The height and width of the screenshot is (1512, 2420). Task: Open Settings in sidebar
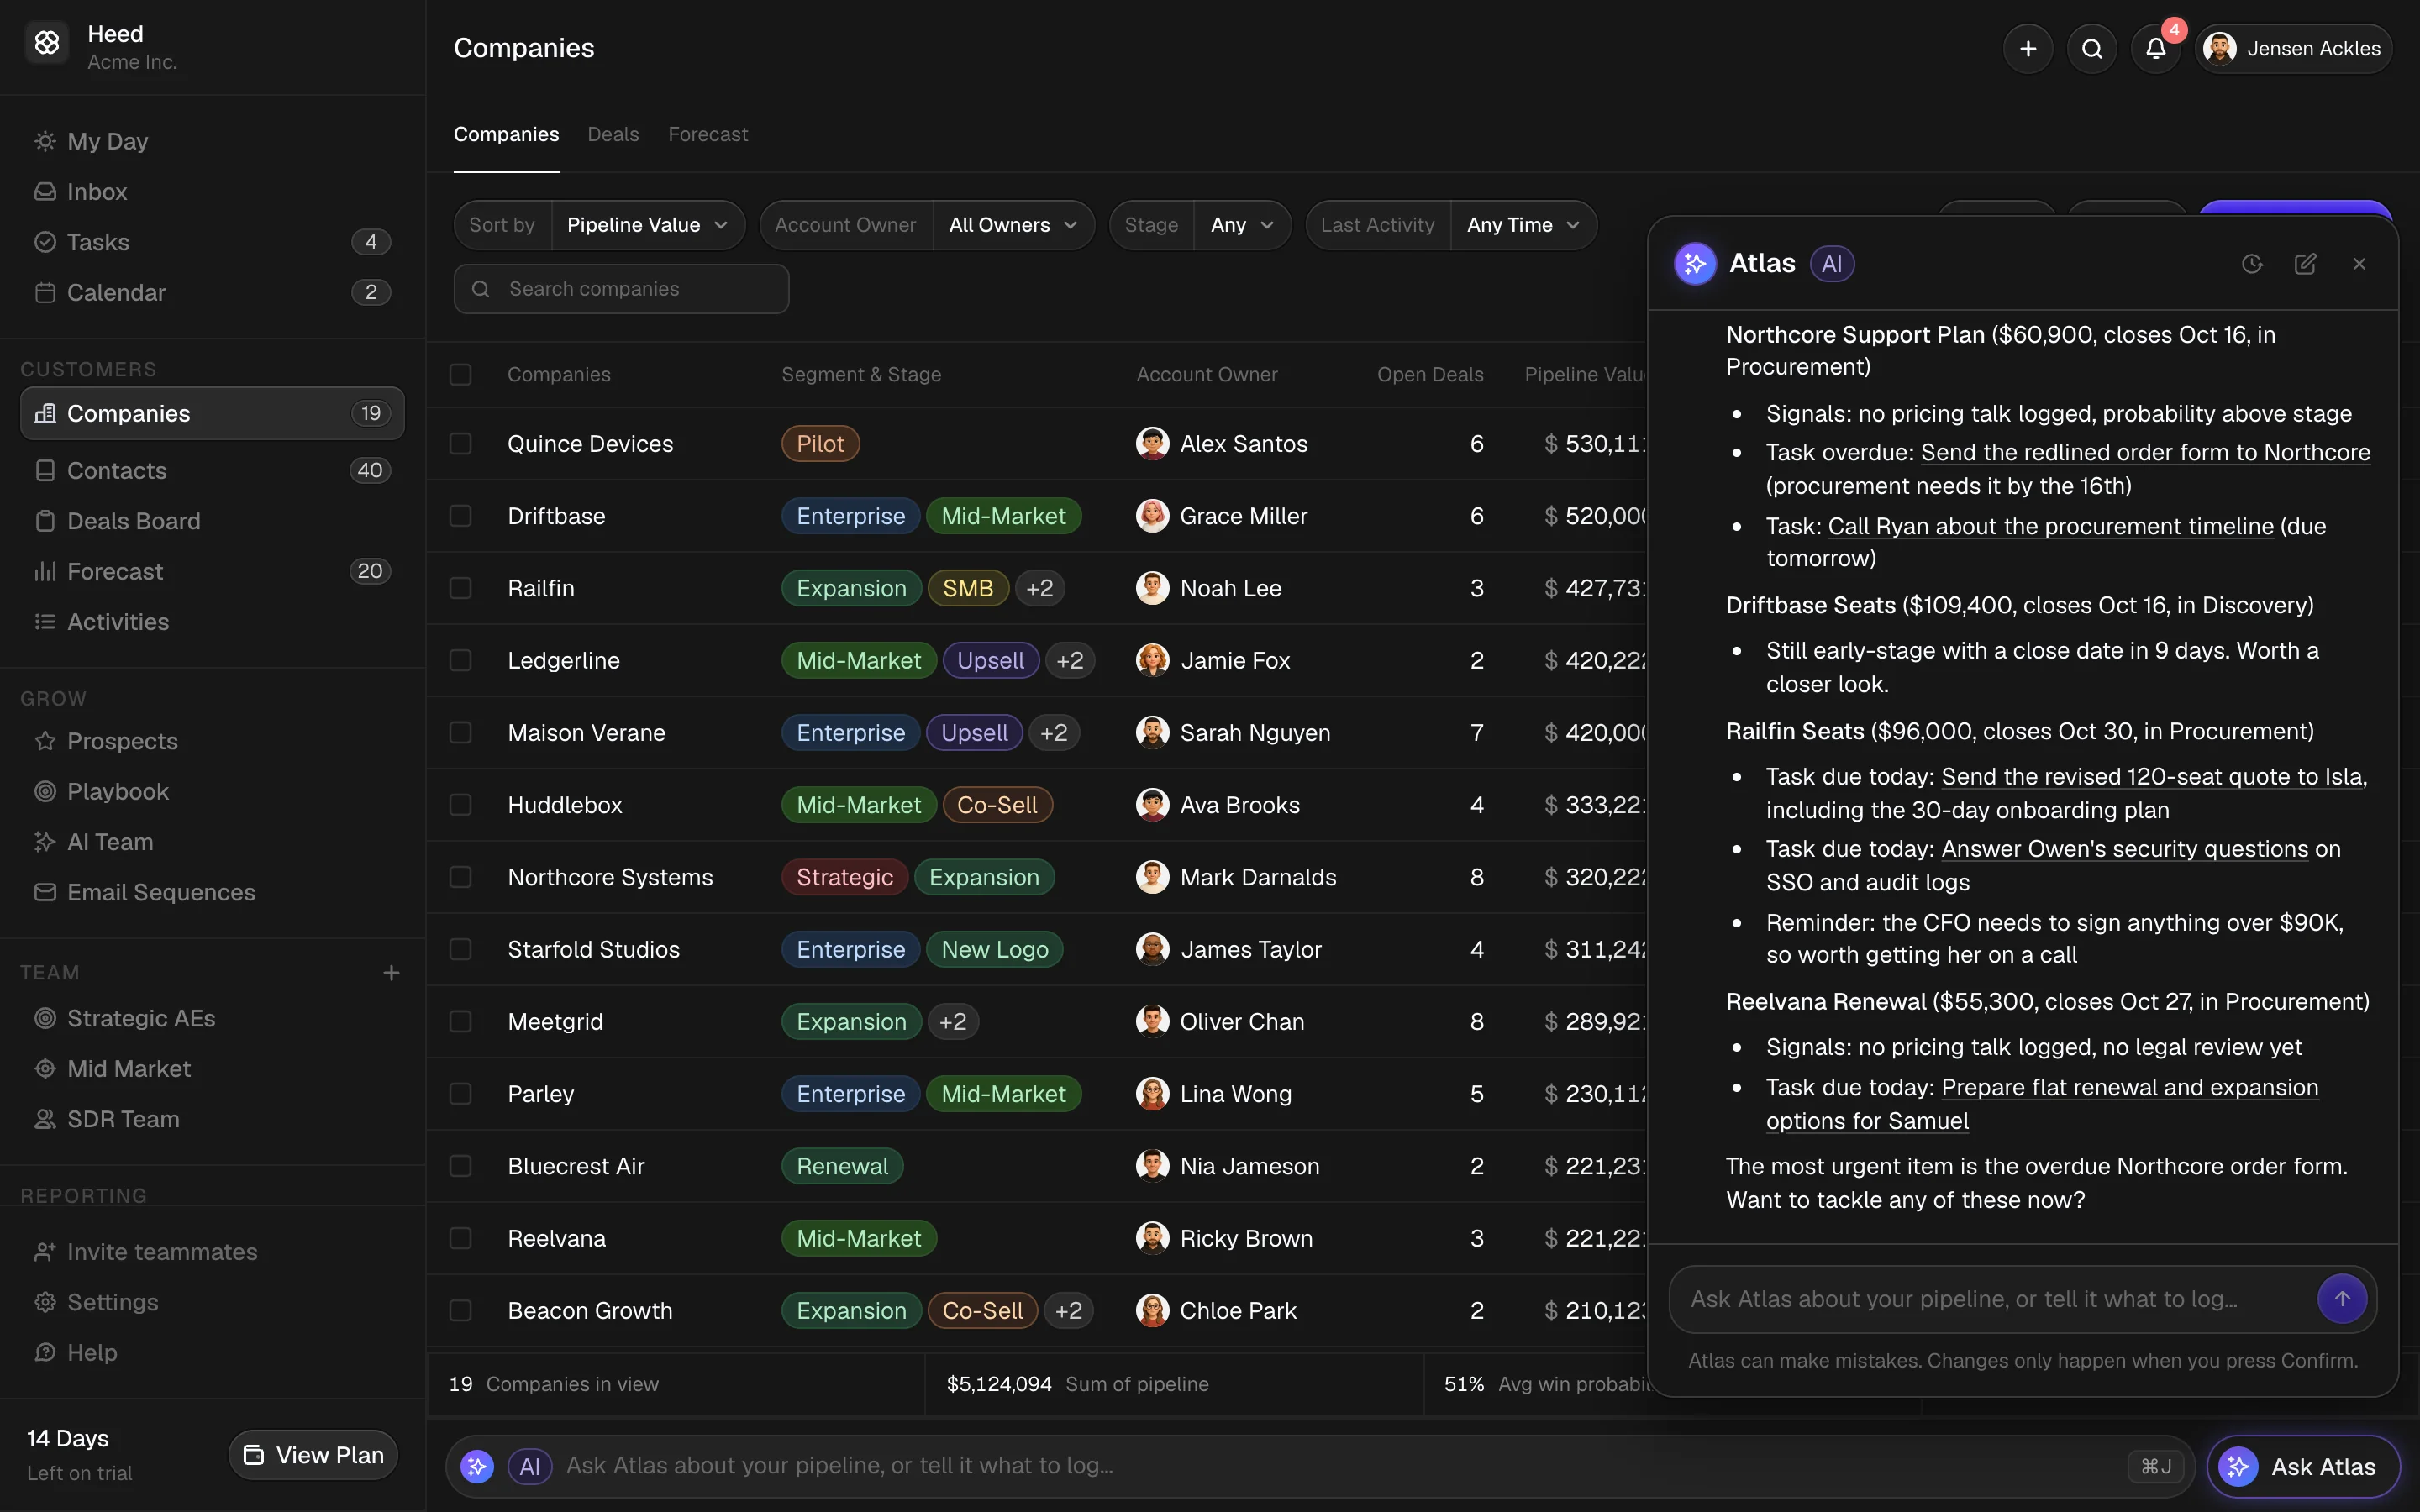point(212,1302)
